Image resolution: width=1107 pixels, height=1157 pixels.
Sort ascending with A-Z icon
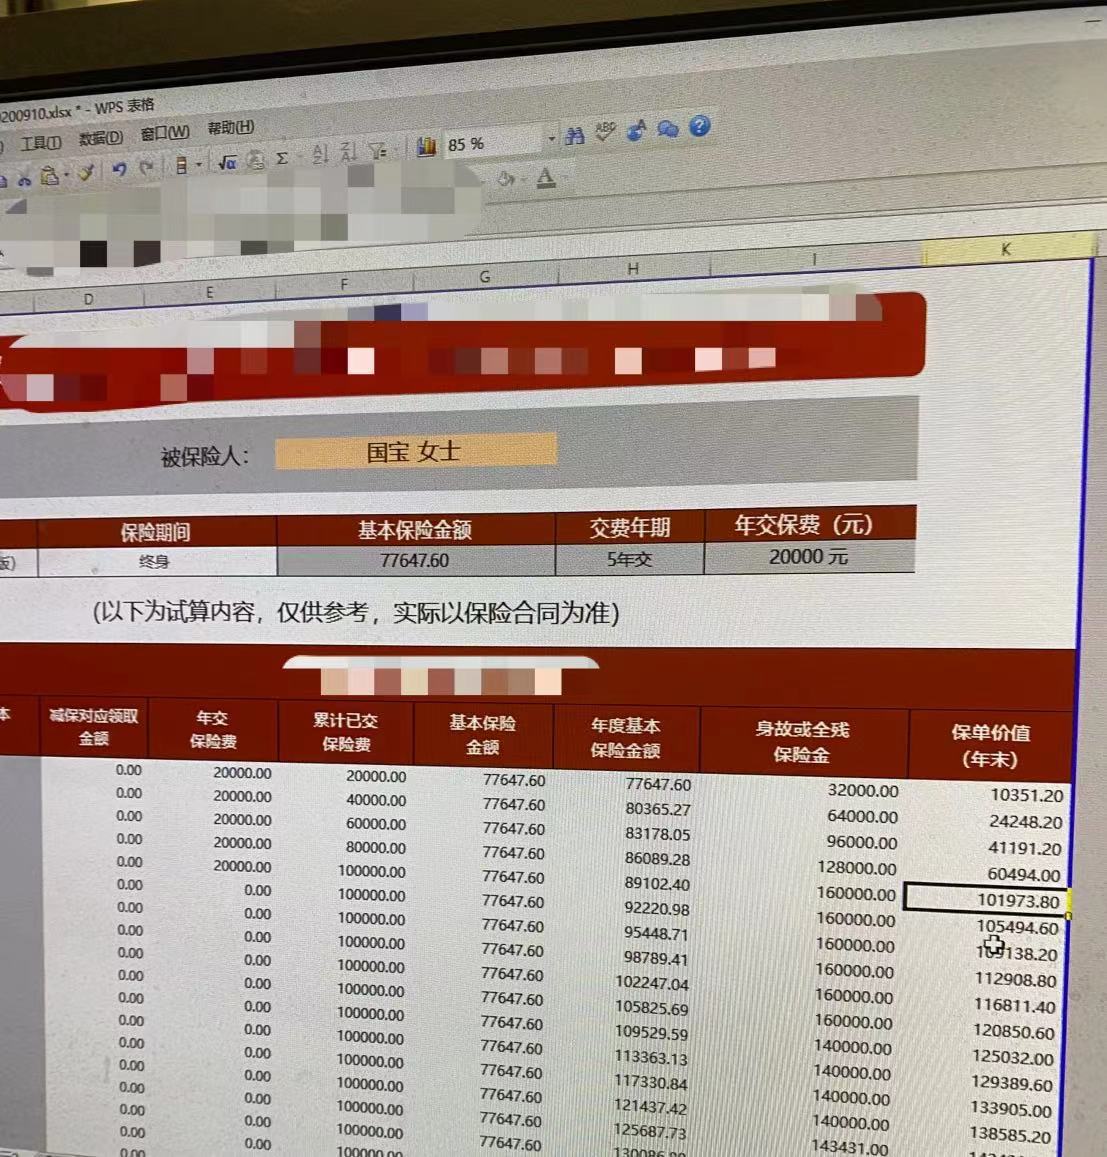320,154
